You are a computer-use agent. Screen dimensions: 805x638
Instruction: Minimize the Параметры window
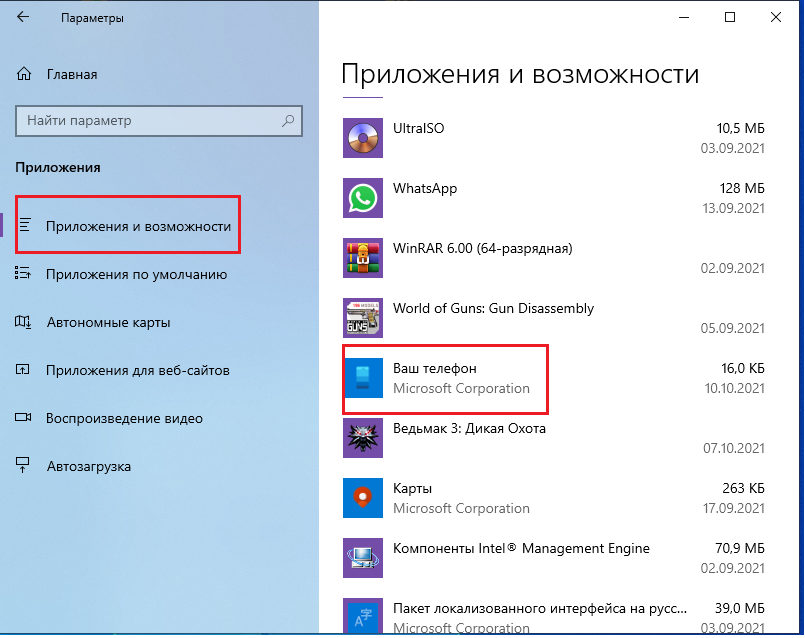point(683,17)
